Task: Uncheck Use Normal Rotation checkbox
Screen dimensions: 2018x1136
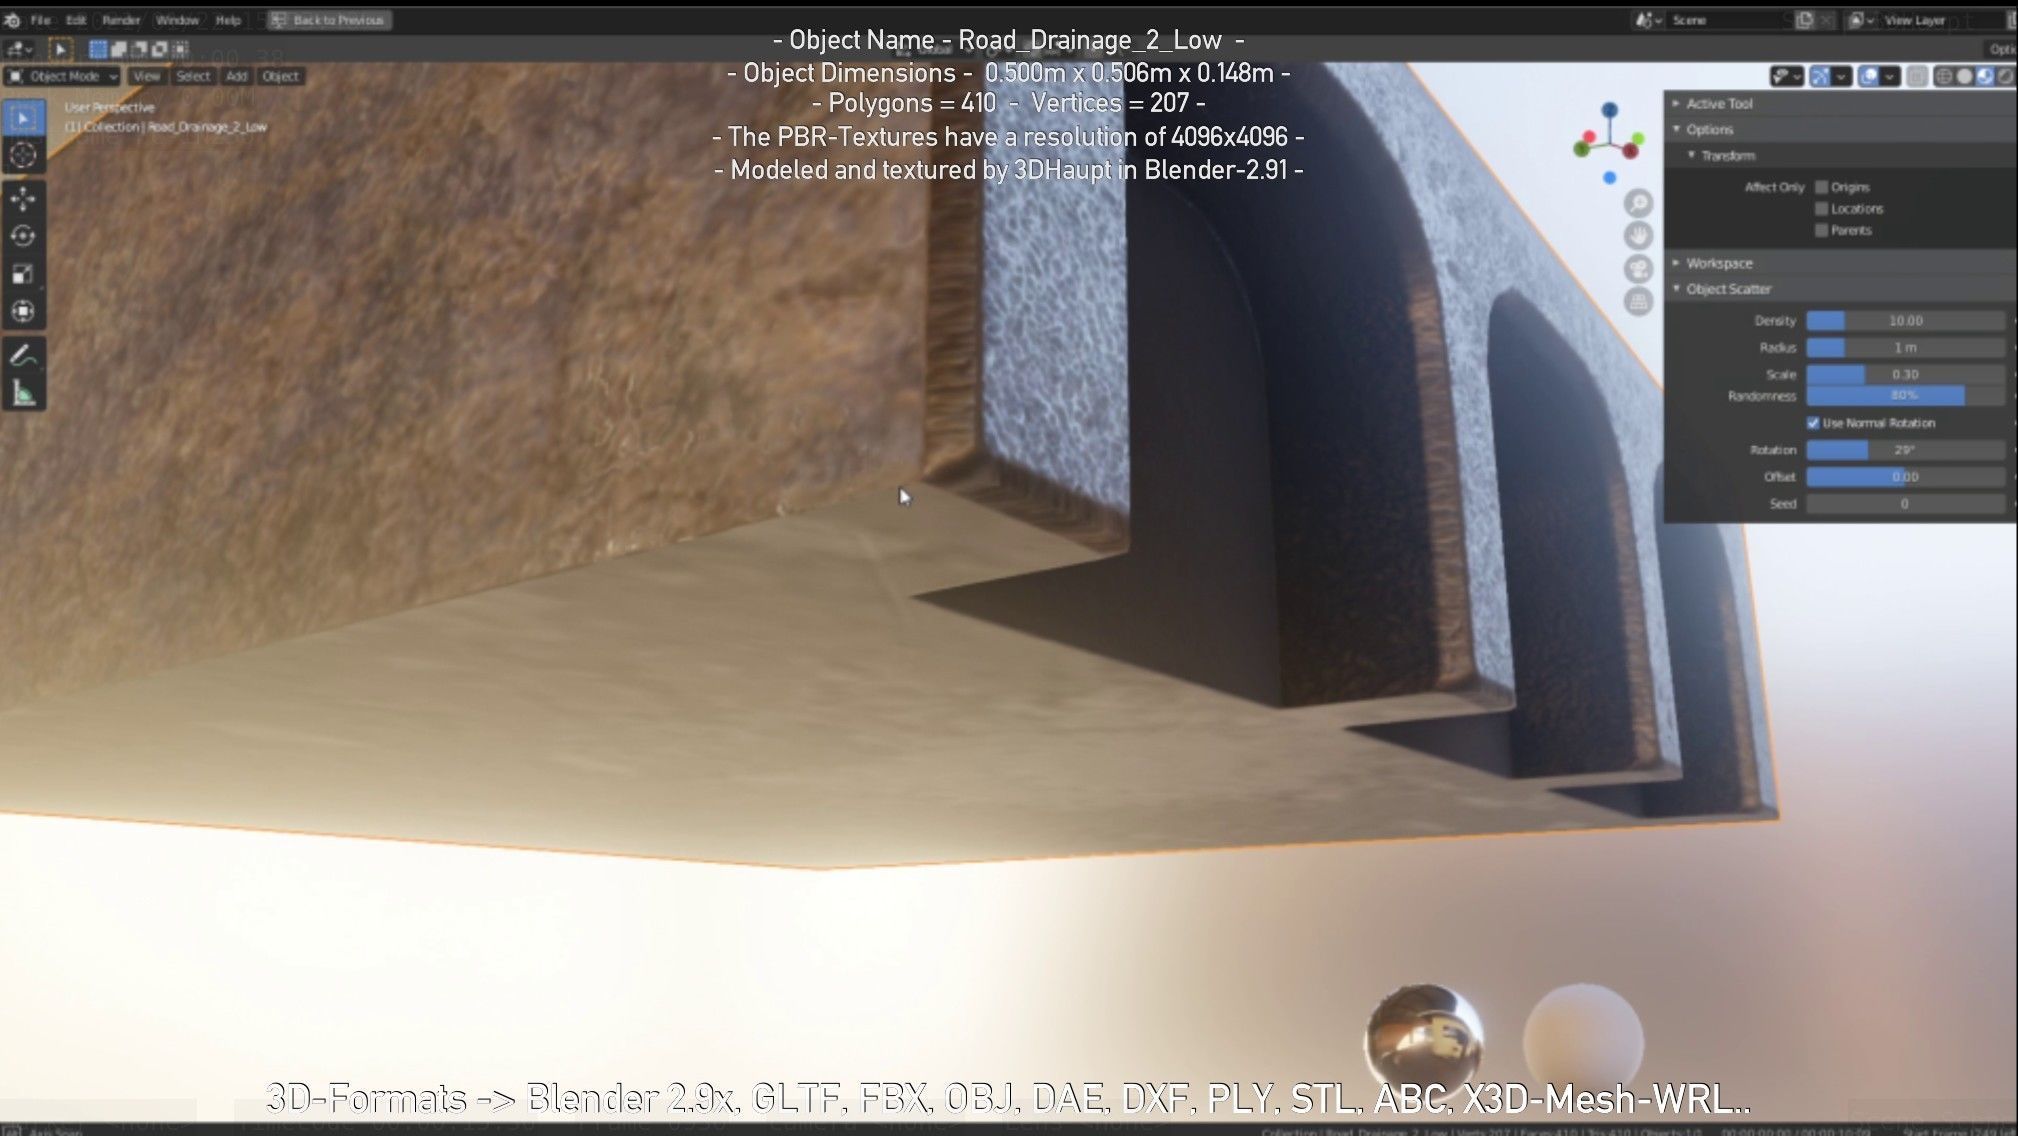Action: click(x=1813, y=423)
